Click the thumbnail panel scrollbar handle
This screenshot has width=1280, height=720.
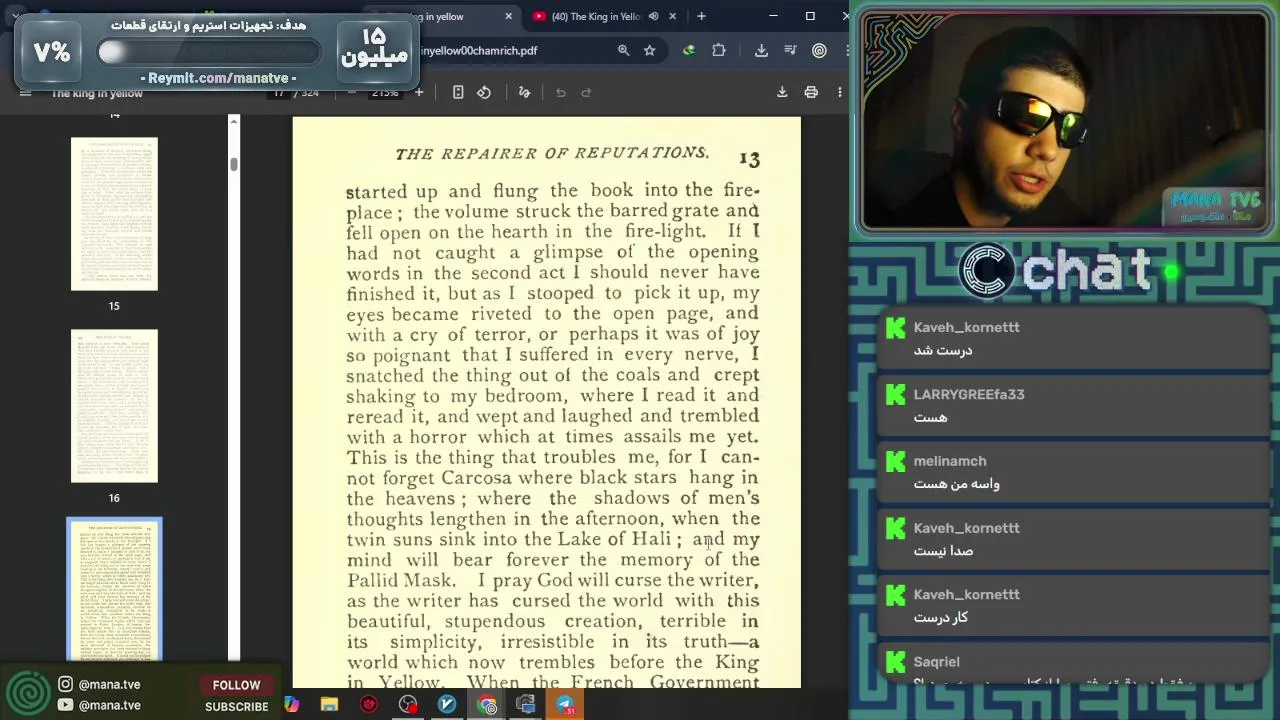234,164
